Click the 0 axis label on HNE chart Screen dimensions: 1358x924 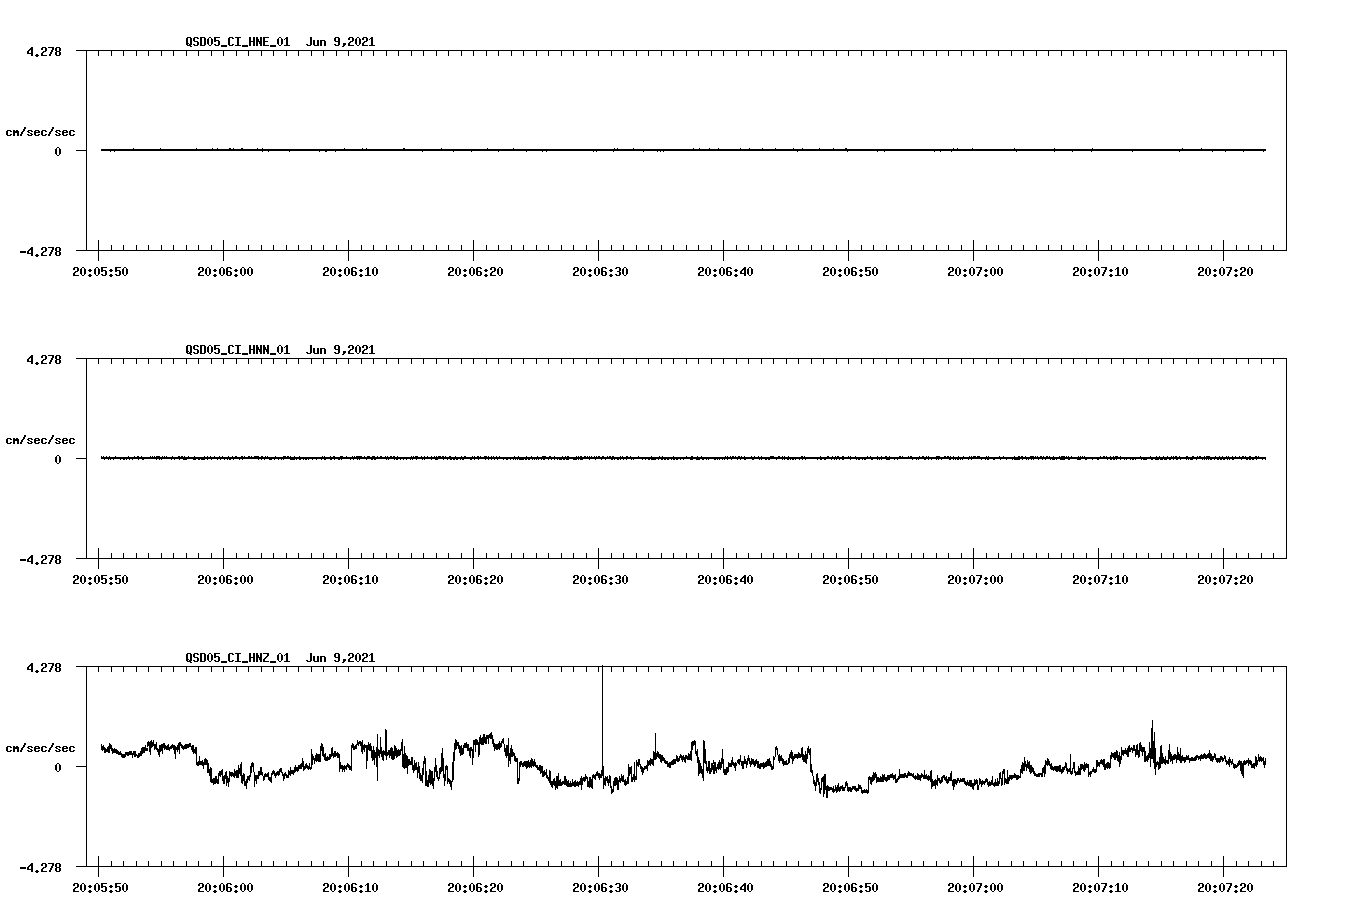coord(58,152)
